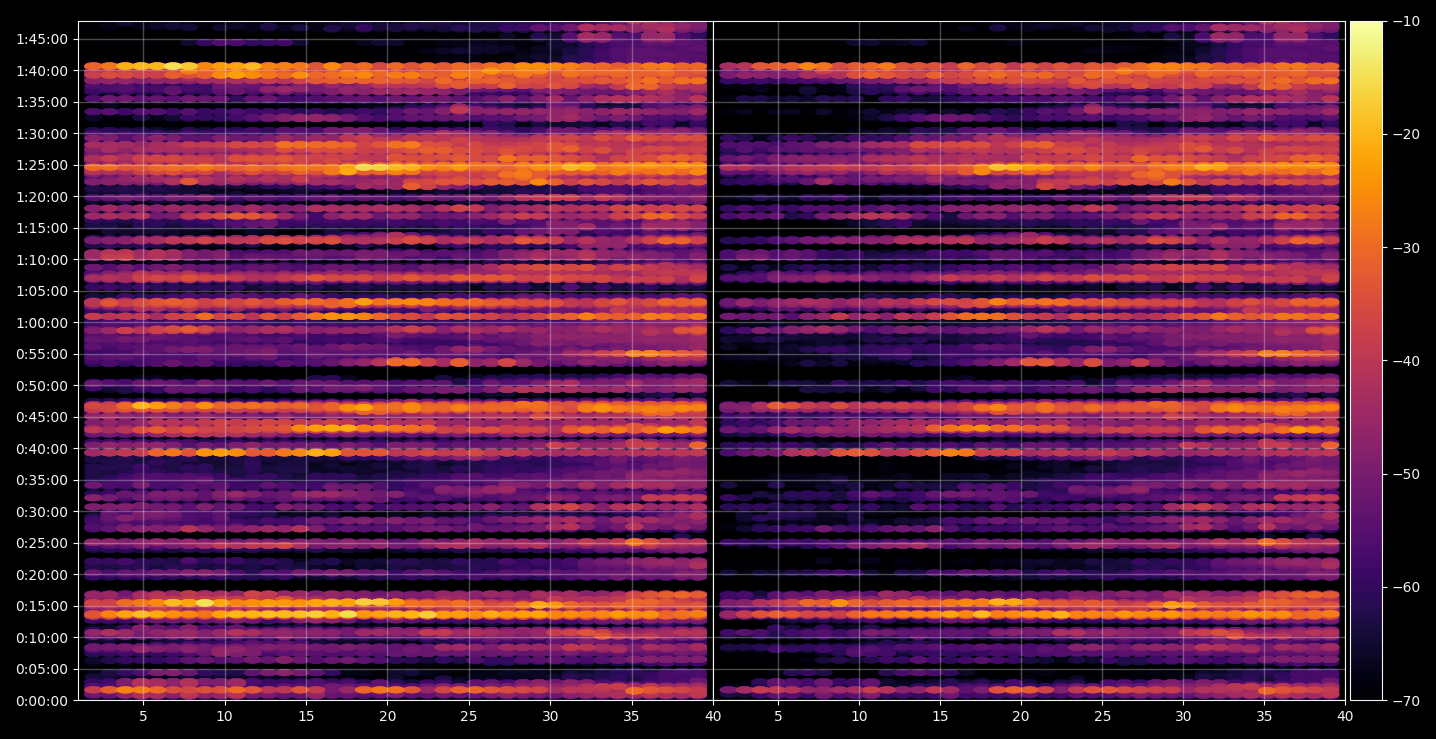Click the 0:45:00 y-axis tick label
Screen dimensions: 1436x739
tap(42, 417)
